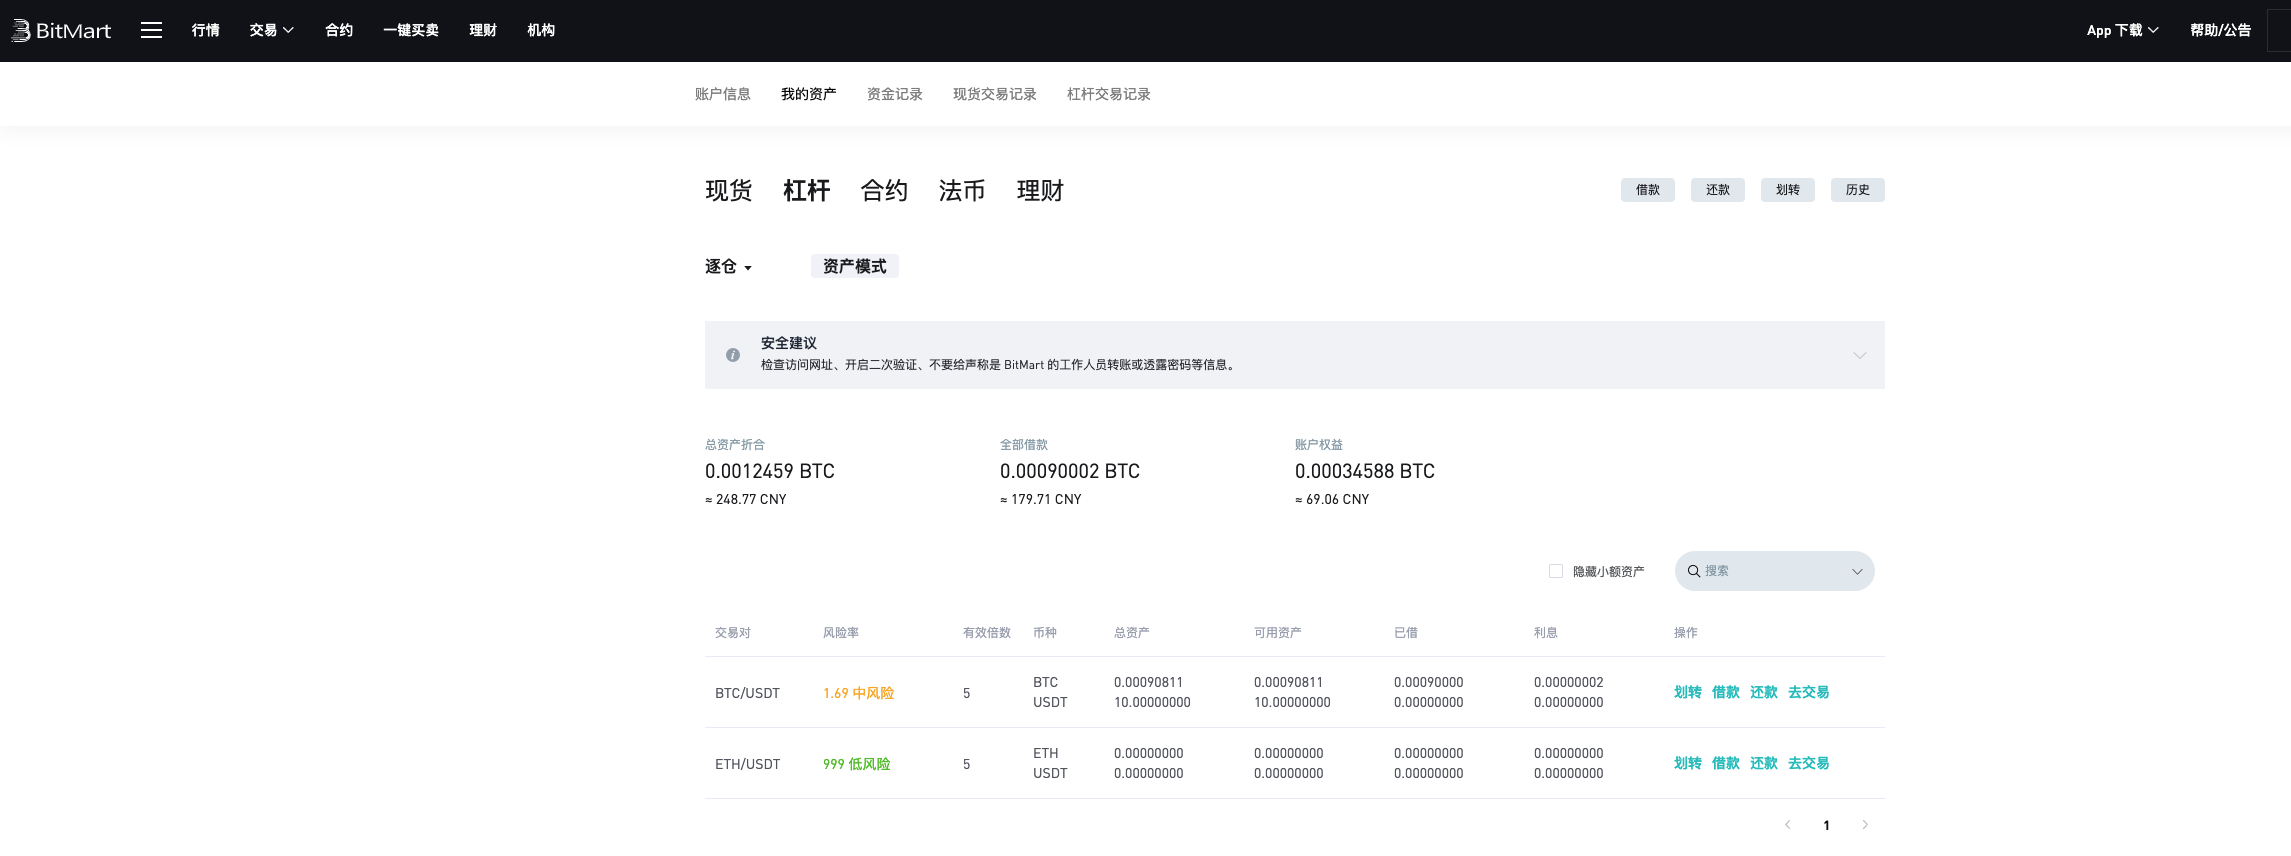2291x856 pixels.
Task: Expand the 交易 dropdown in navbar
Action: [x=271, y=30]
